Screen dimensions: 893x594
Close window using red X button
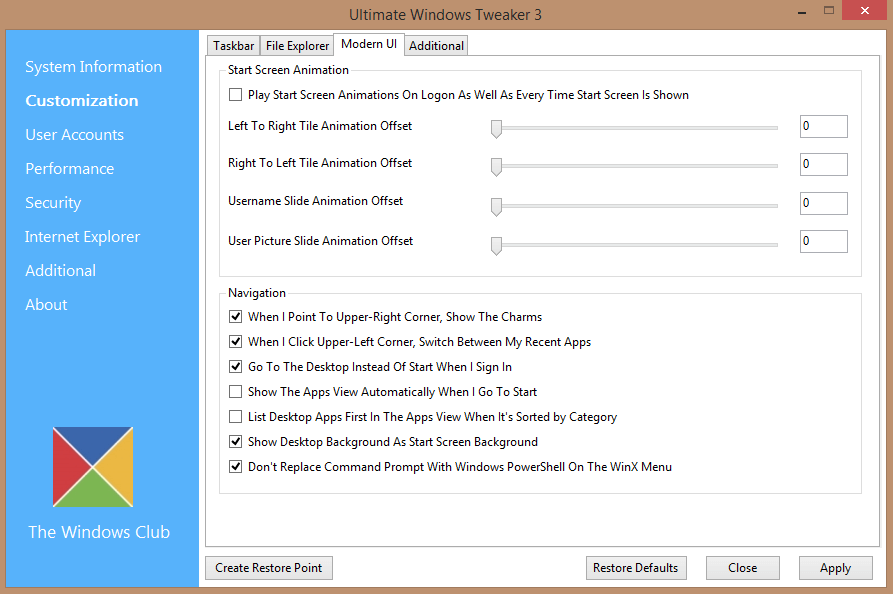click(x=865, y=10)
